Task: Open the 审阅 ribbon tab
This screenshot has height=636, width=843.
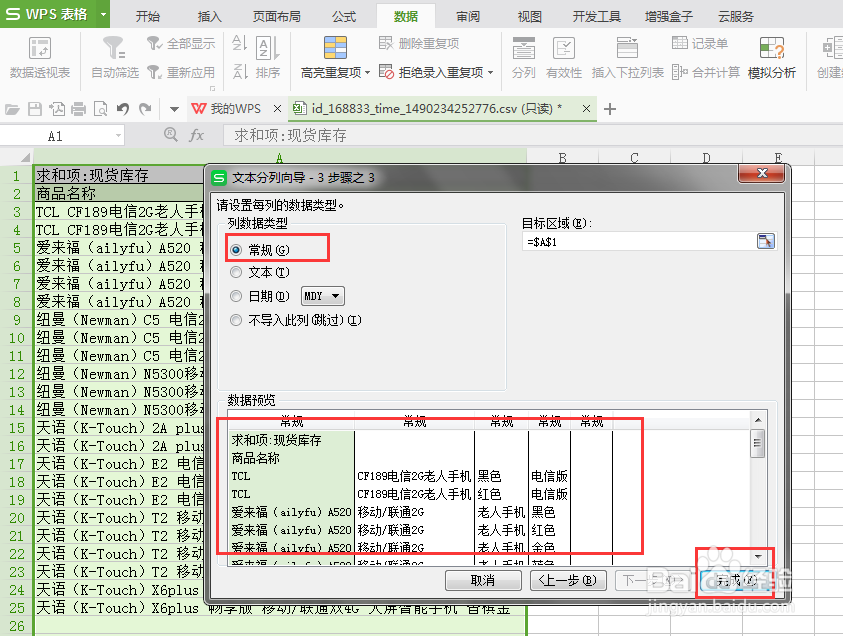Action: (468, 17)
